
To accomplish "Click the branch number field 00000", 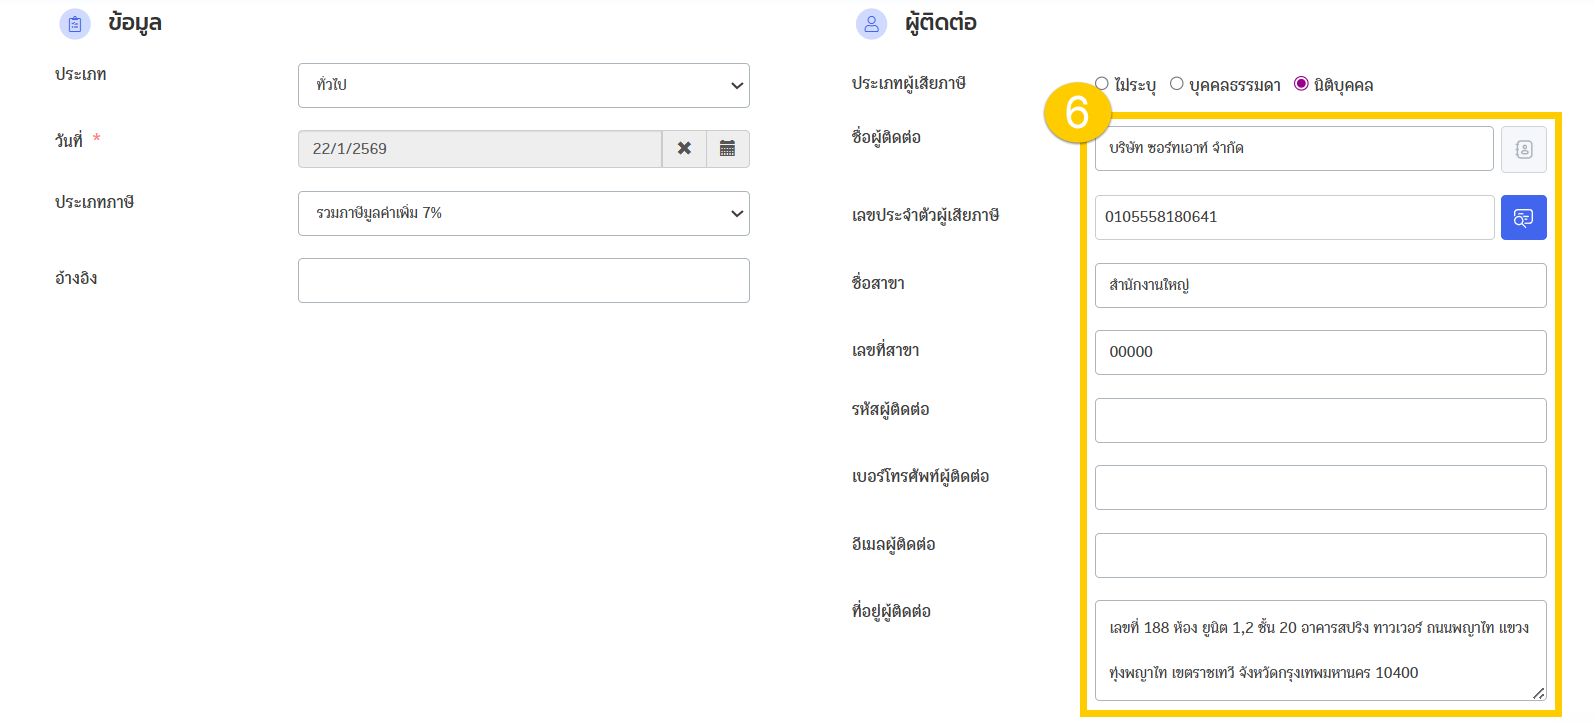I will [1320, 353].
